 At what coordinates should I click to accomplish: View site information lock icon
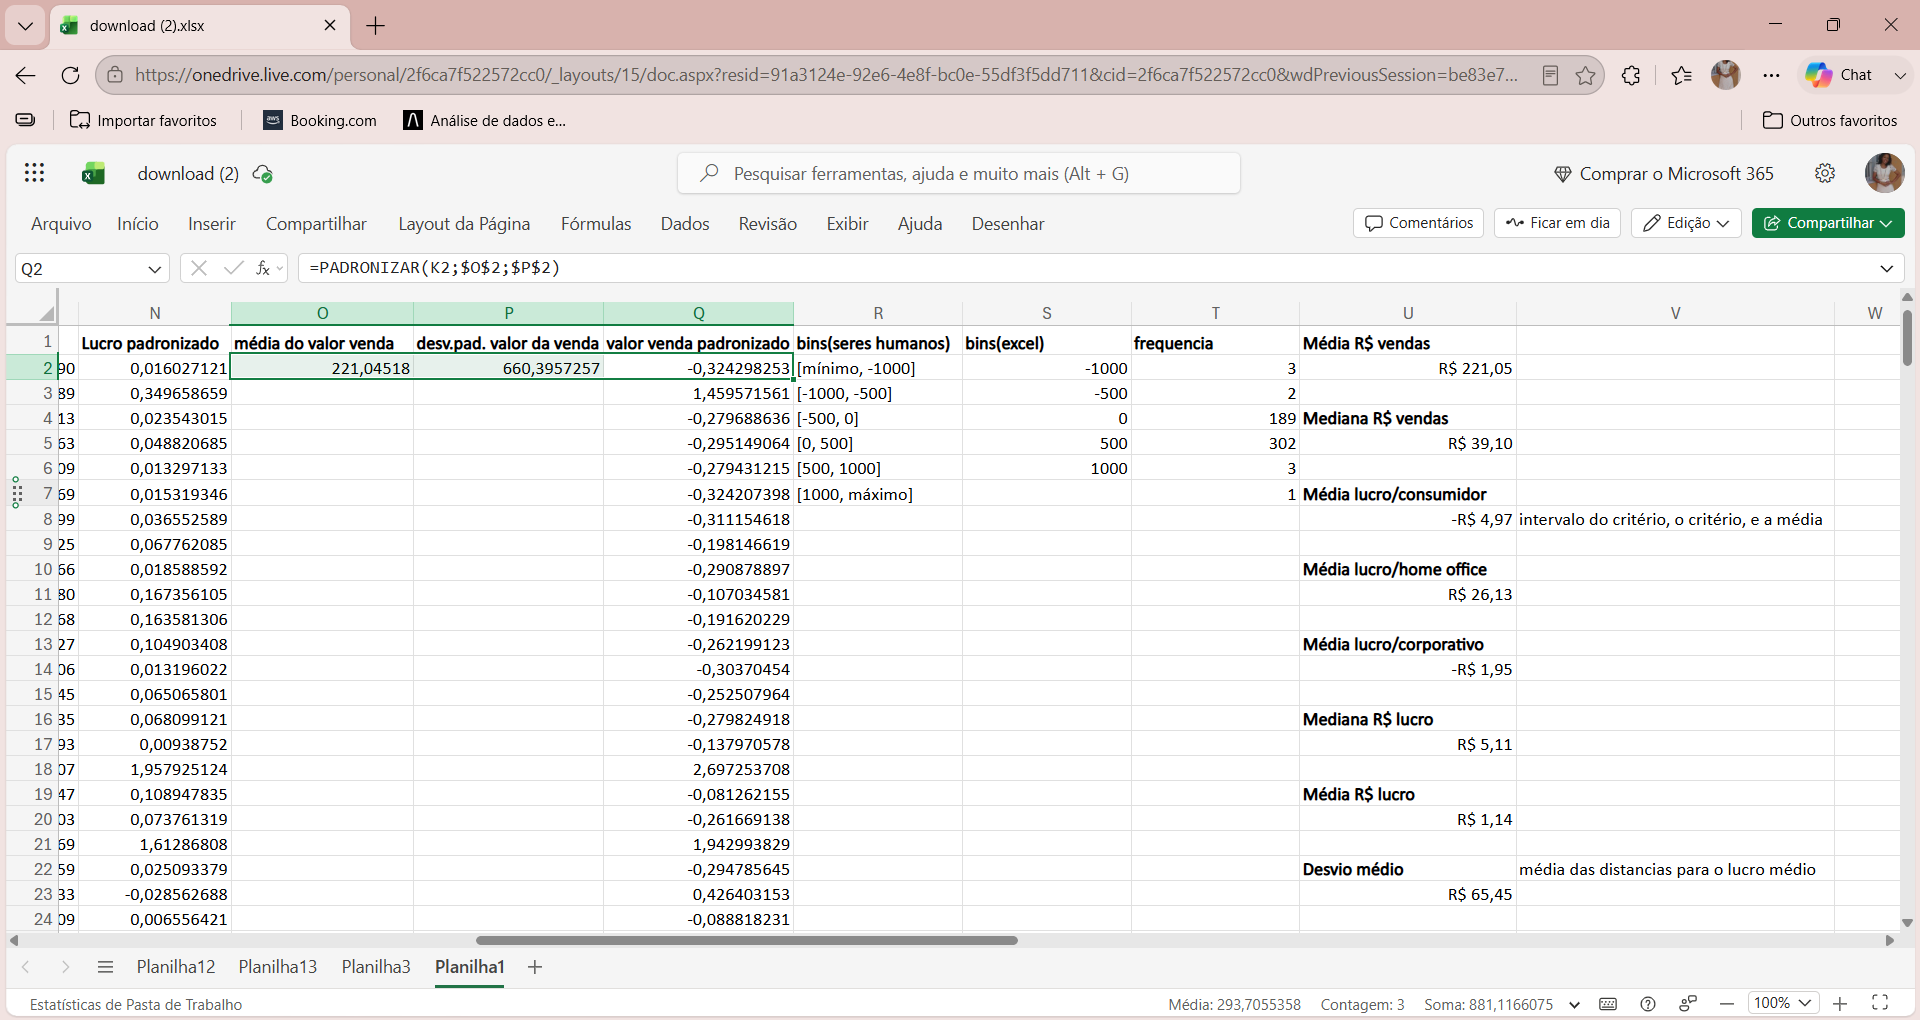pos(115,75)
